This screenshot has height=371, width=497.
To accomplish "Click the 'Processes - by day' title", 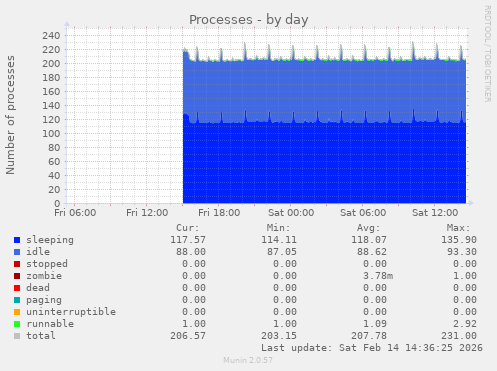I will [x=249, y=20].
